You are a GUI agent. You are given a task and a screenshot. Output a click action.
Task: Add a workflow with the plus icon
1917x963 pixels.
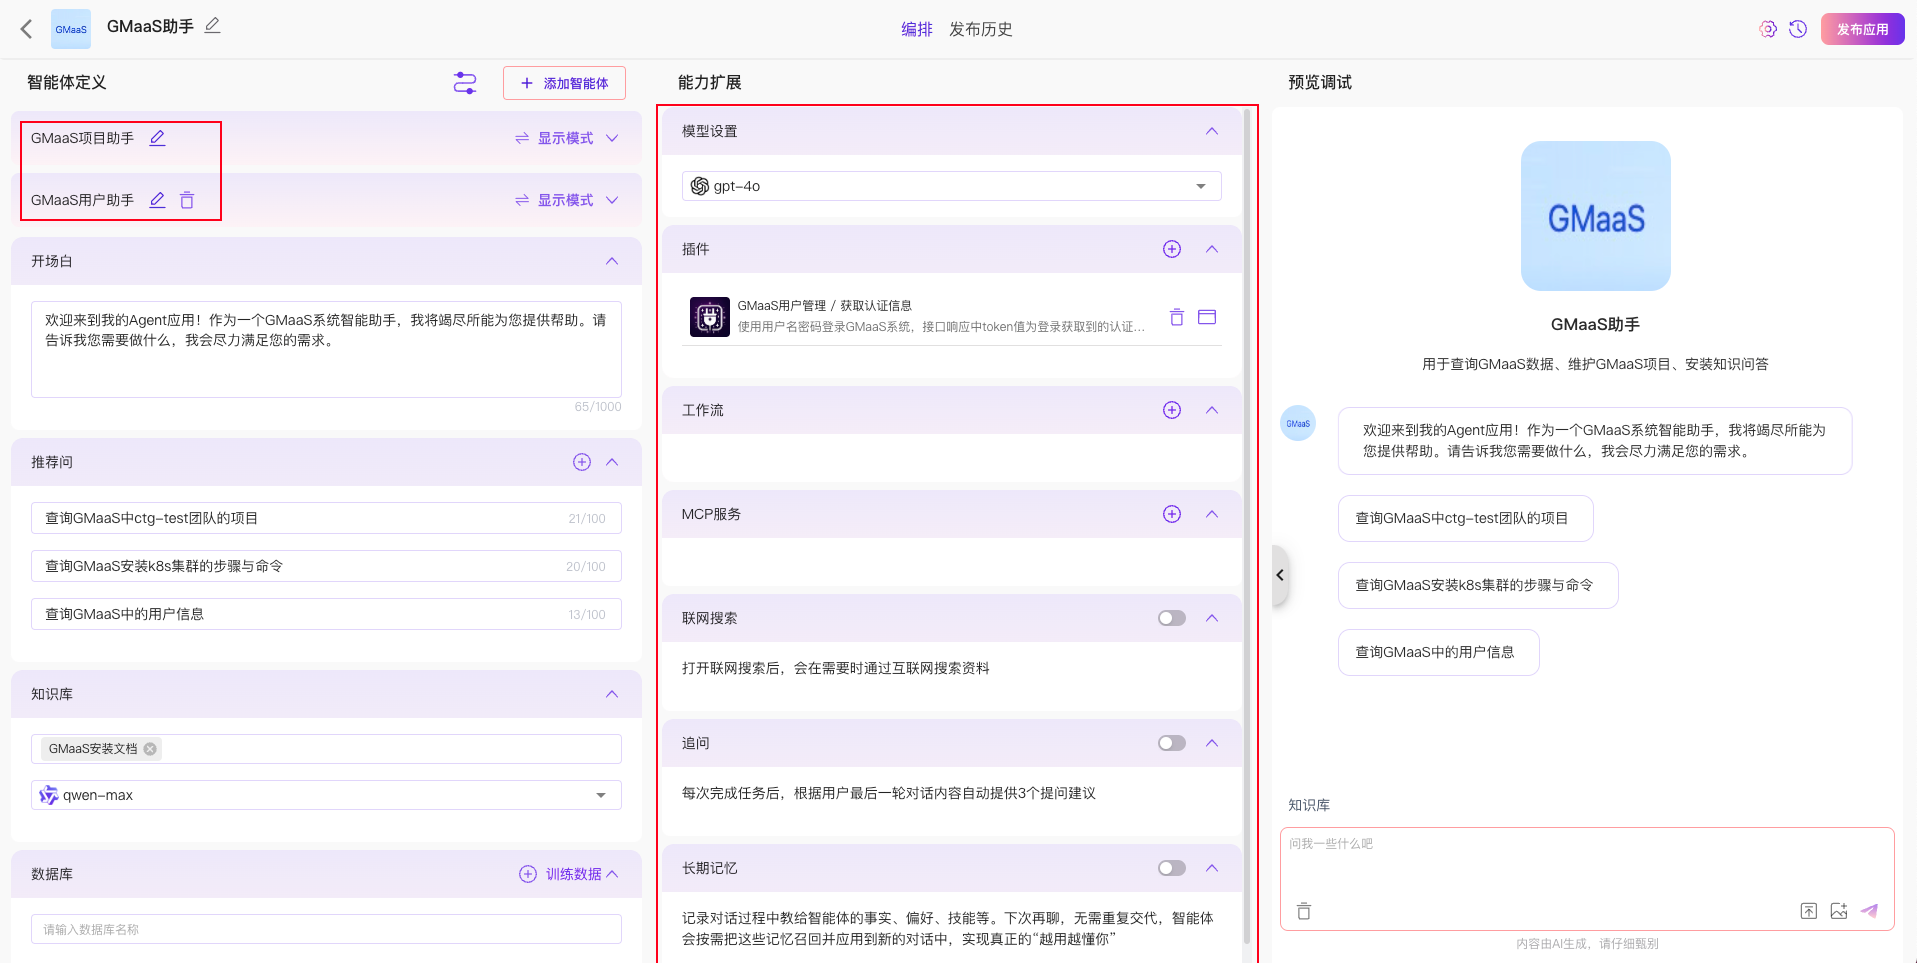click(x=1172, y=410)
